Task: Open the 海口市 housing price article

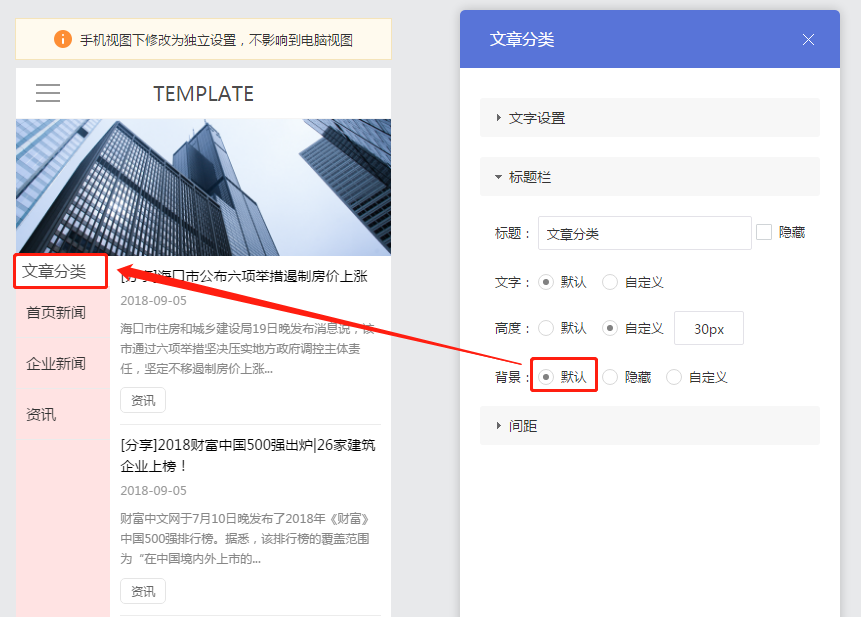Action: point(244,276)
